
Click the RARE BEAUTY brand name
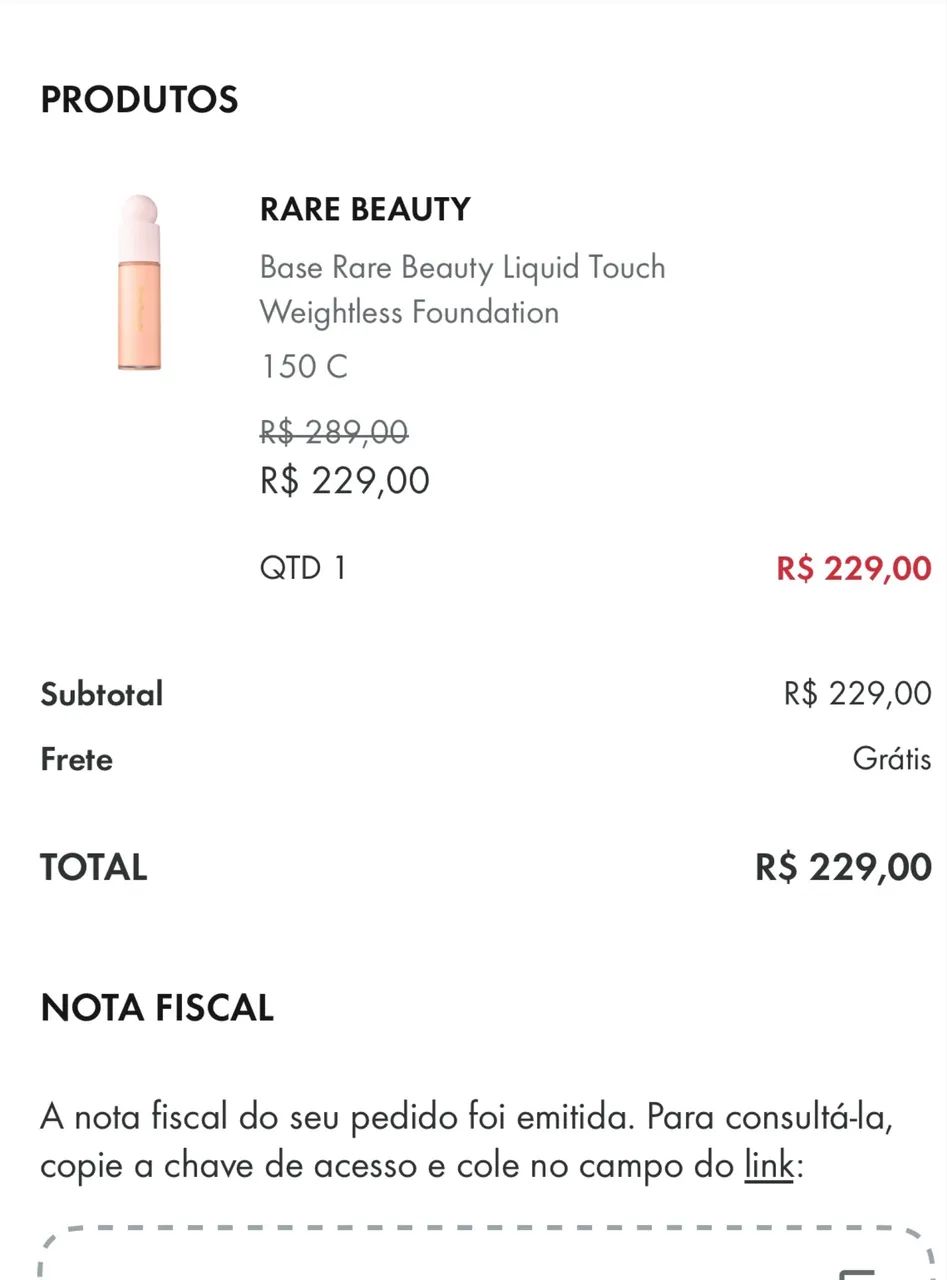point(365,209)
